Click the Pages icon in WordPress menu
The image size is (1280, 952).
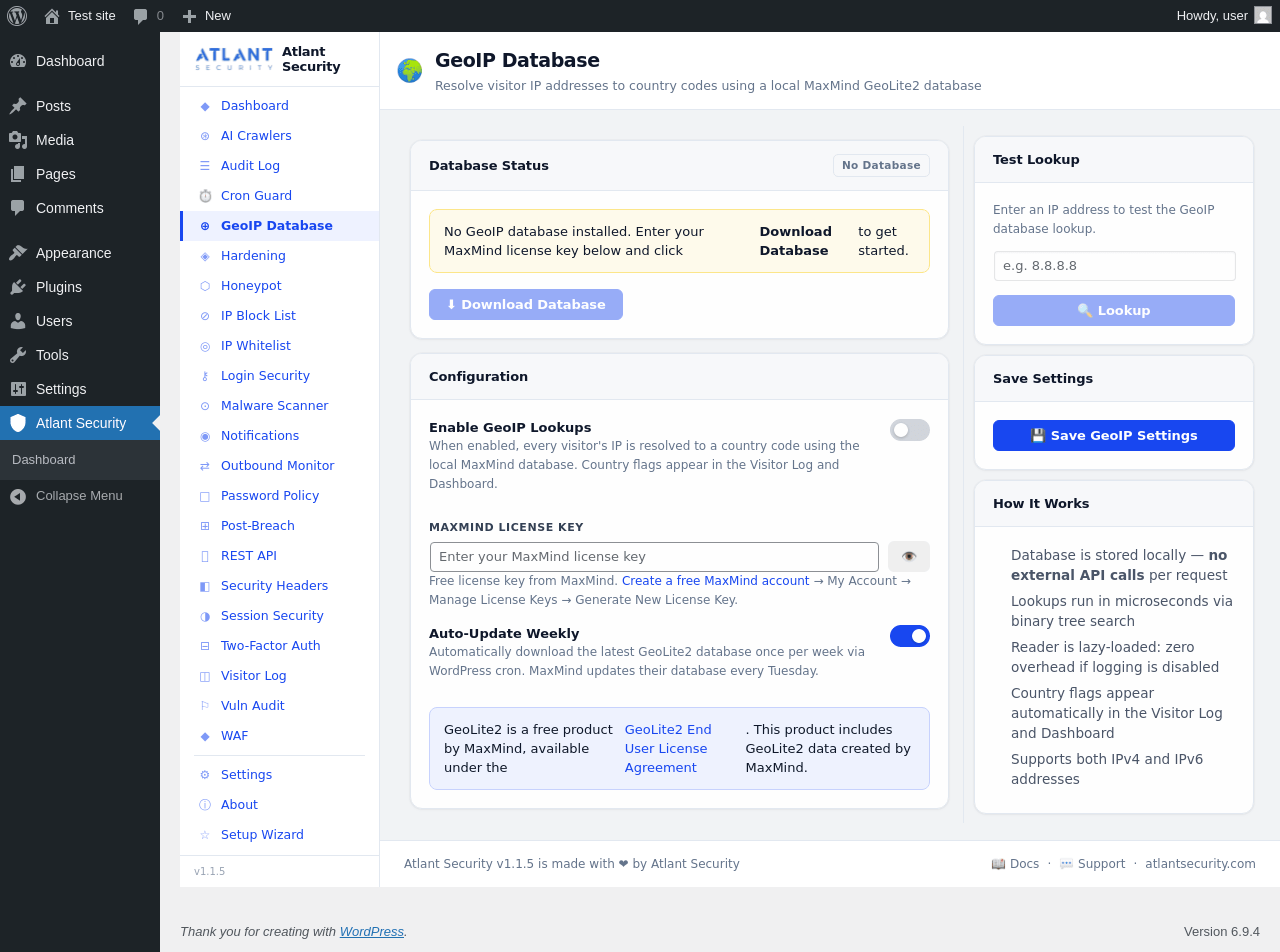click(x=18, y=174)
